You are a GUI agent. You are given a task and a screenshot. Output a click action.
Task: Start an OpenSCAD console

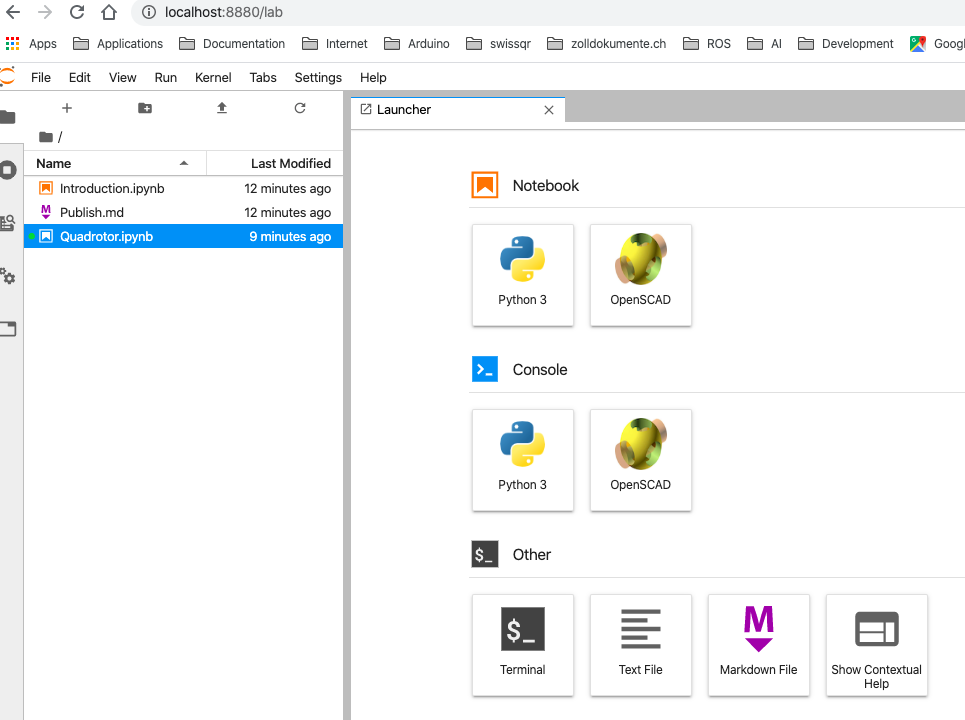pyautogui.click(x=640, y=459)
